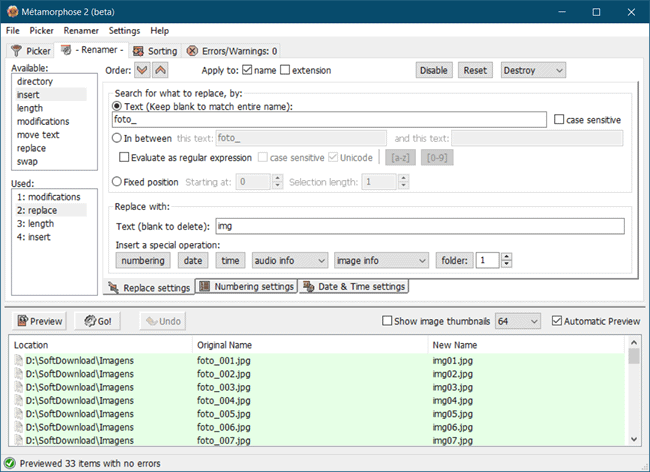Image resolution: width=650 pixels, height=472 pixels.
Task: Open the 'Date & Time settings' tab
Action: (x=354, y=286)
